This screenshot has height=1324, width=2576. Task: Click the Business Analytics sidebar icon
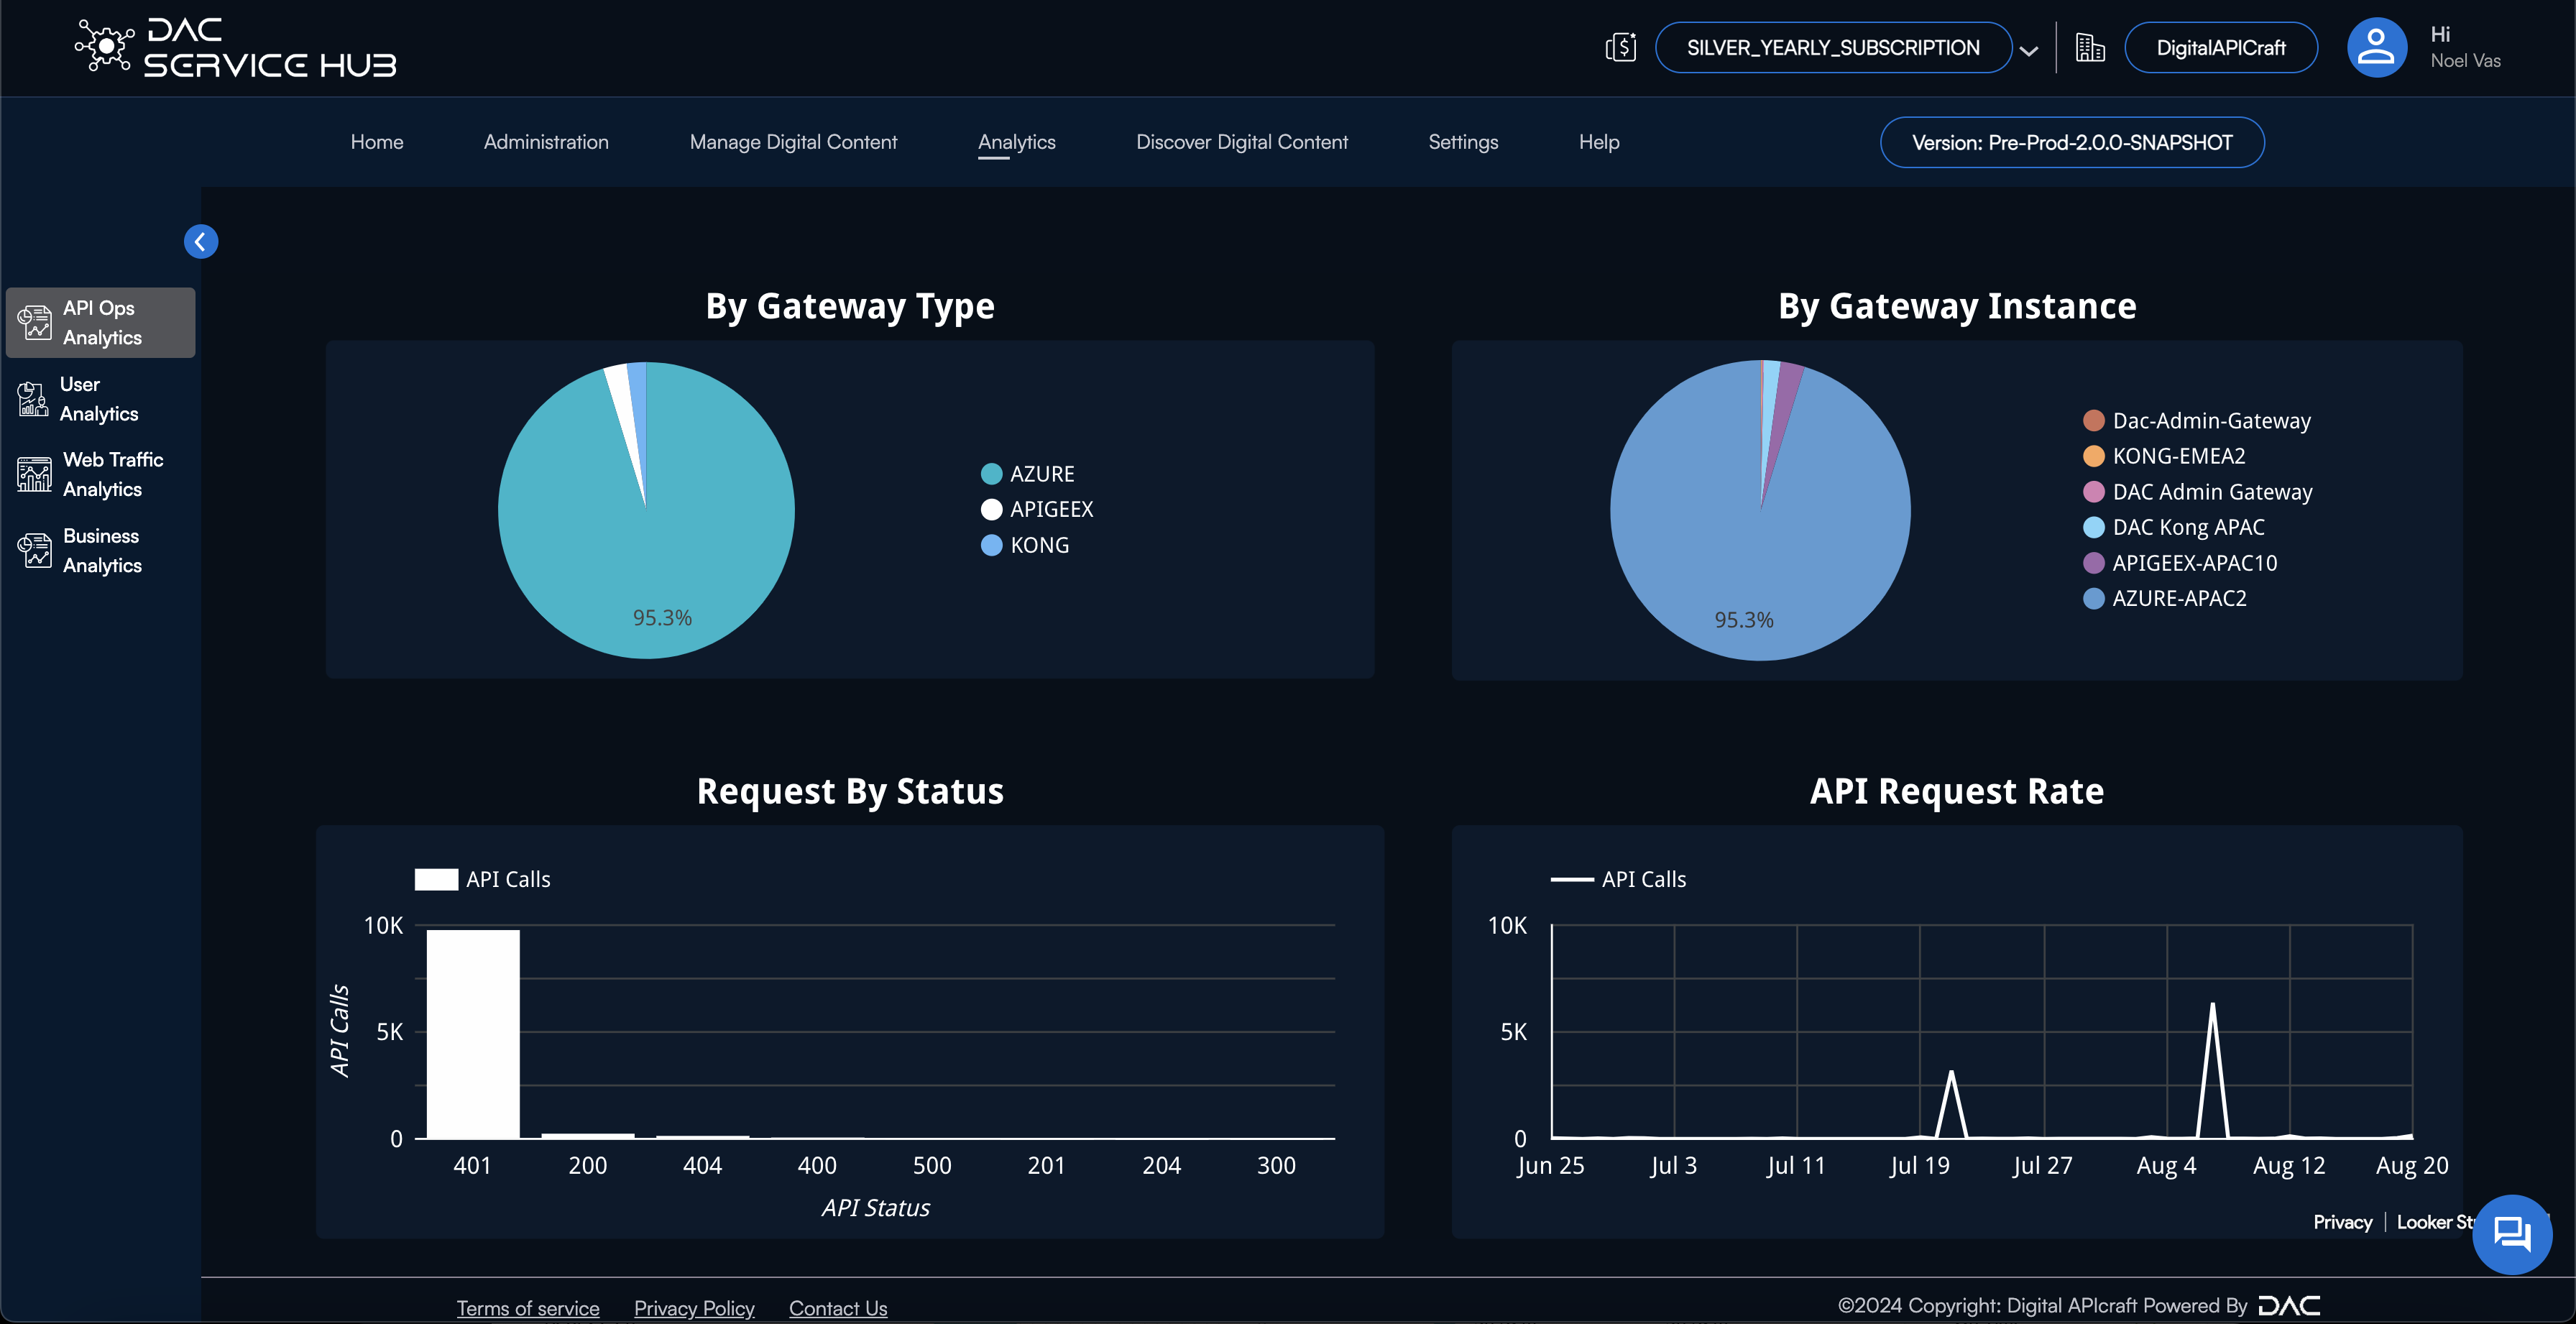point(35,550)
